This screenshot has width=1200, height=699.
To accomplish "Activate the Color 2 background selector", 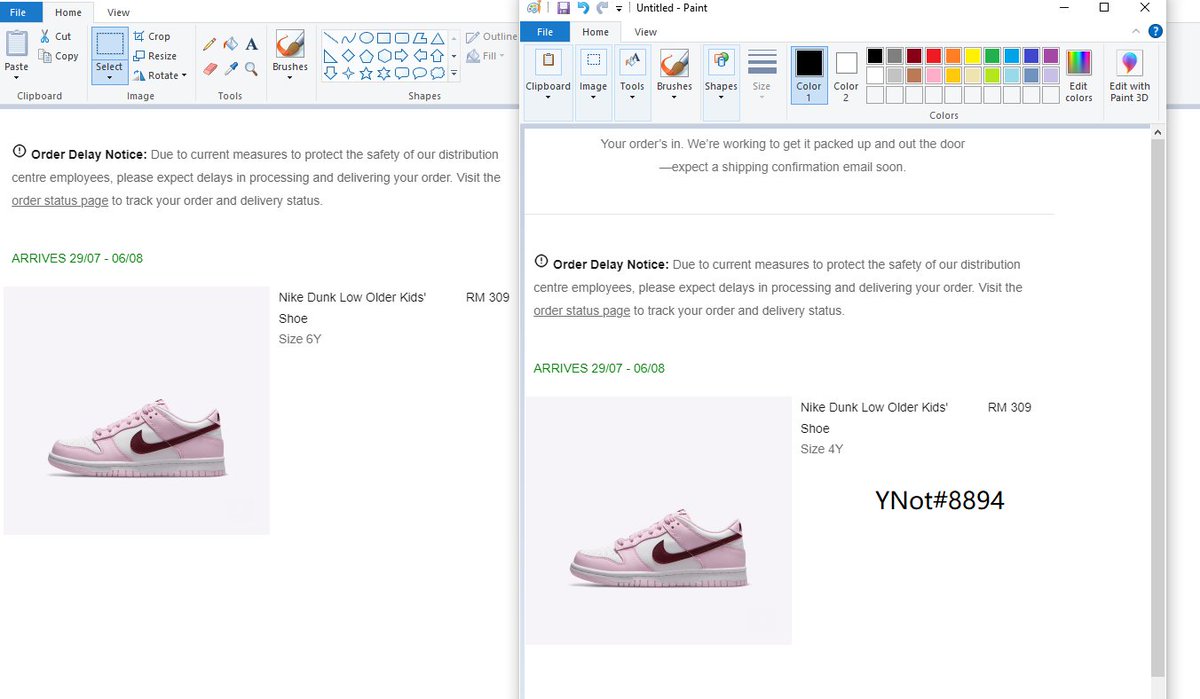I will click(x=846, y=76).
